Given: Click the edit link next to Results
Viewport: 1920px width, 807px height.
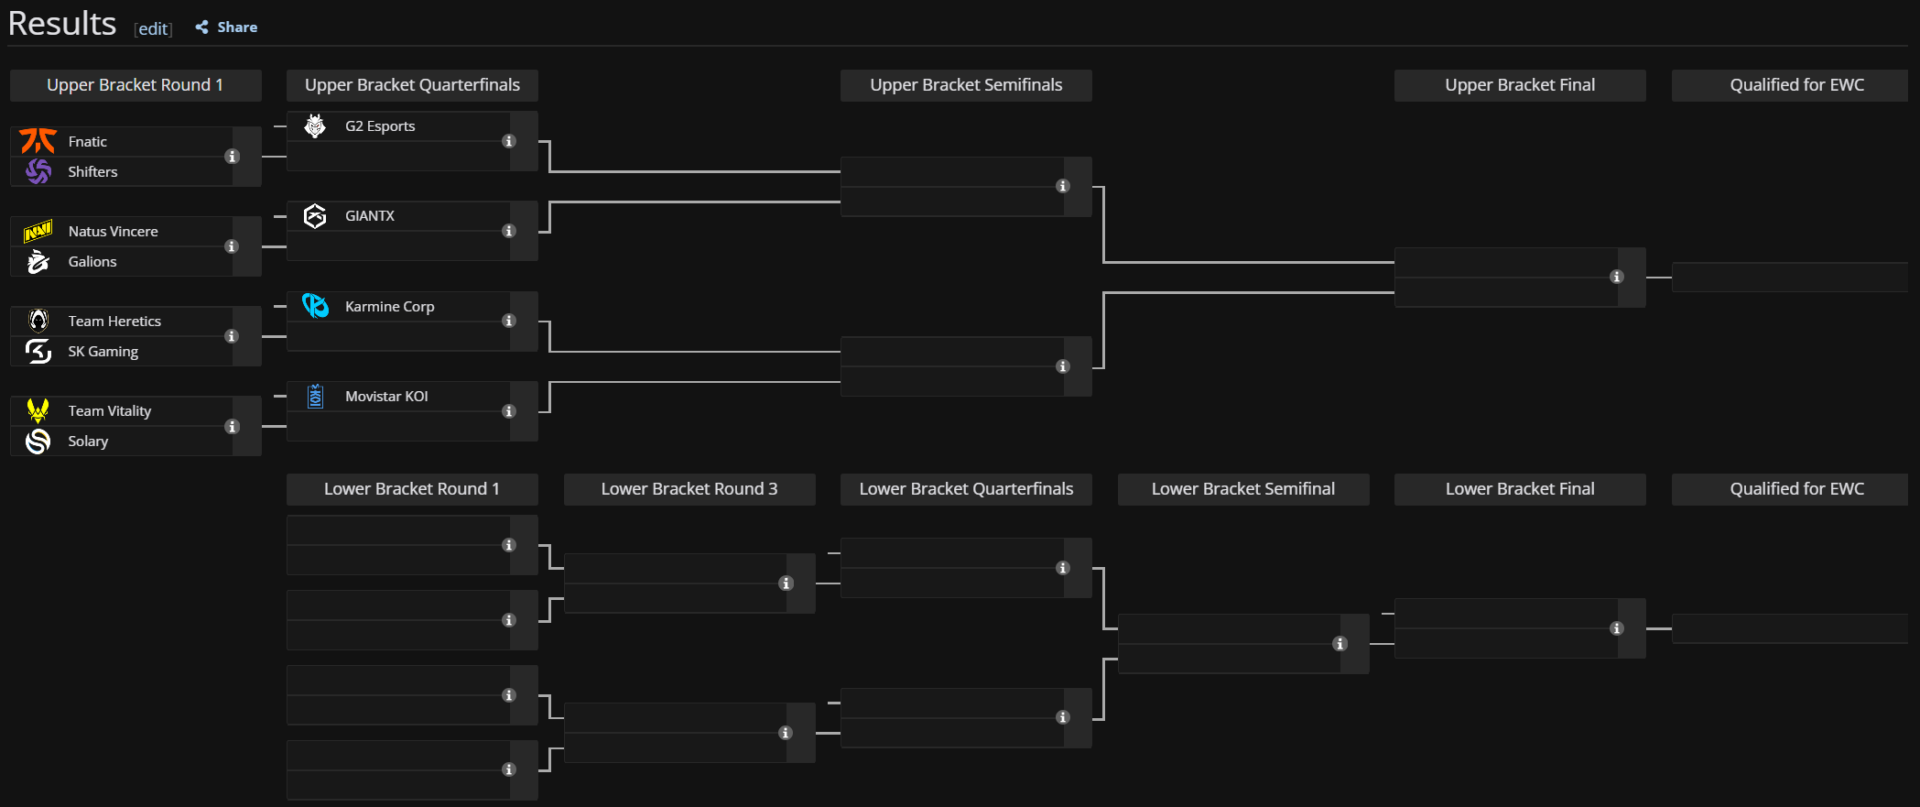Looking at the screenshot, I should click(x=153, y=29).
